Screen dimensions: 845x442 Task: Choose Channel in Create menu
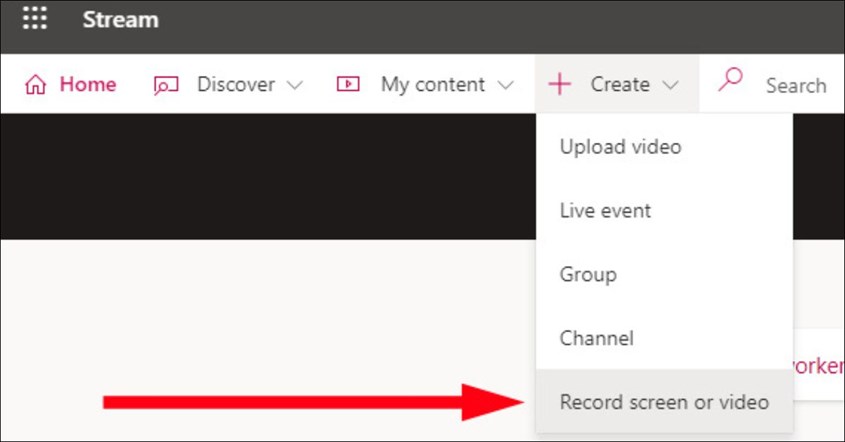[664, 338]
